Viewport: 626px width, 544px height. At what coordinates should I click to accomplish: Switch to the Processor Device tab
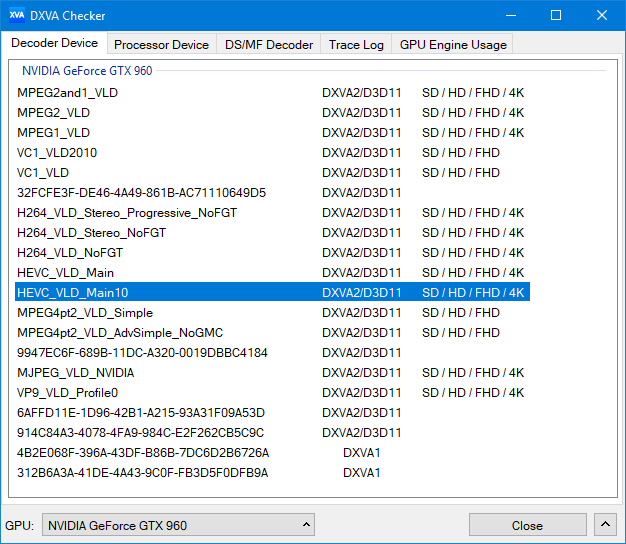(x=161, y=44)
